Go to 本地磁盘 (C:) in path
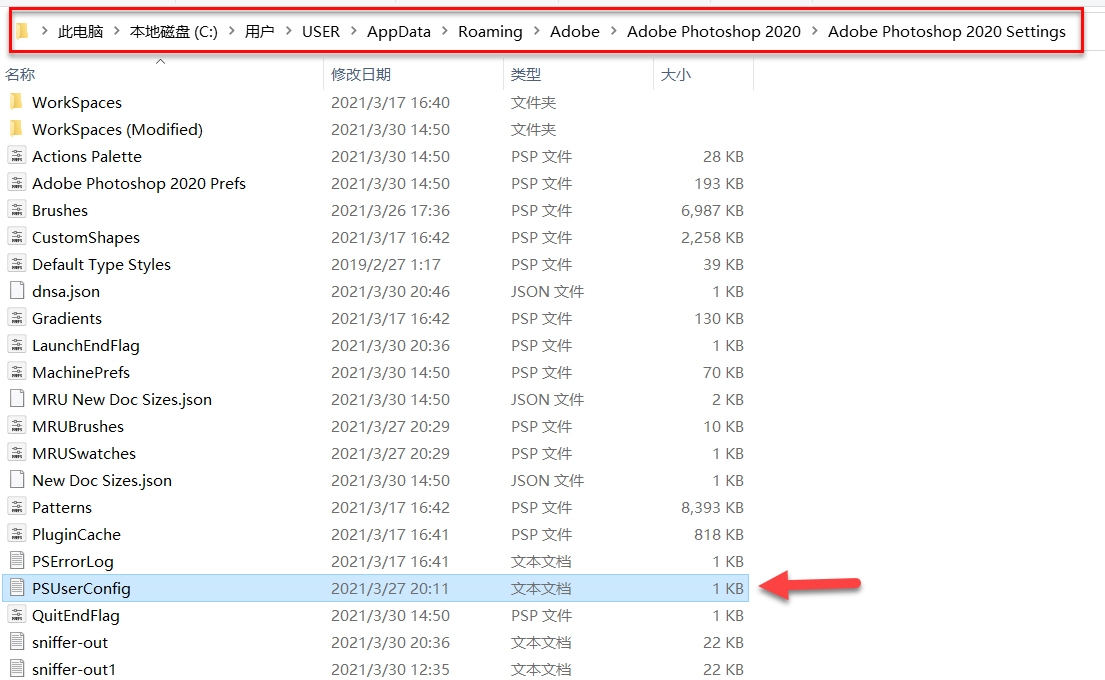 [x=173, y=32]
